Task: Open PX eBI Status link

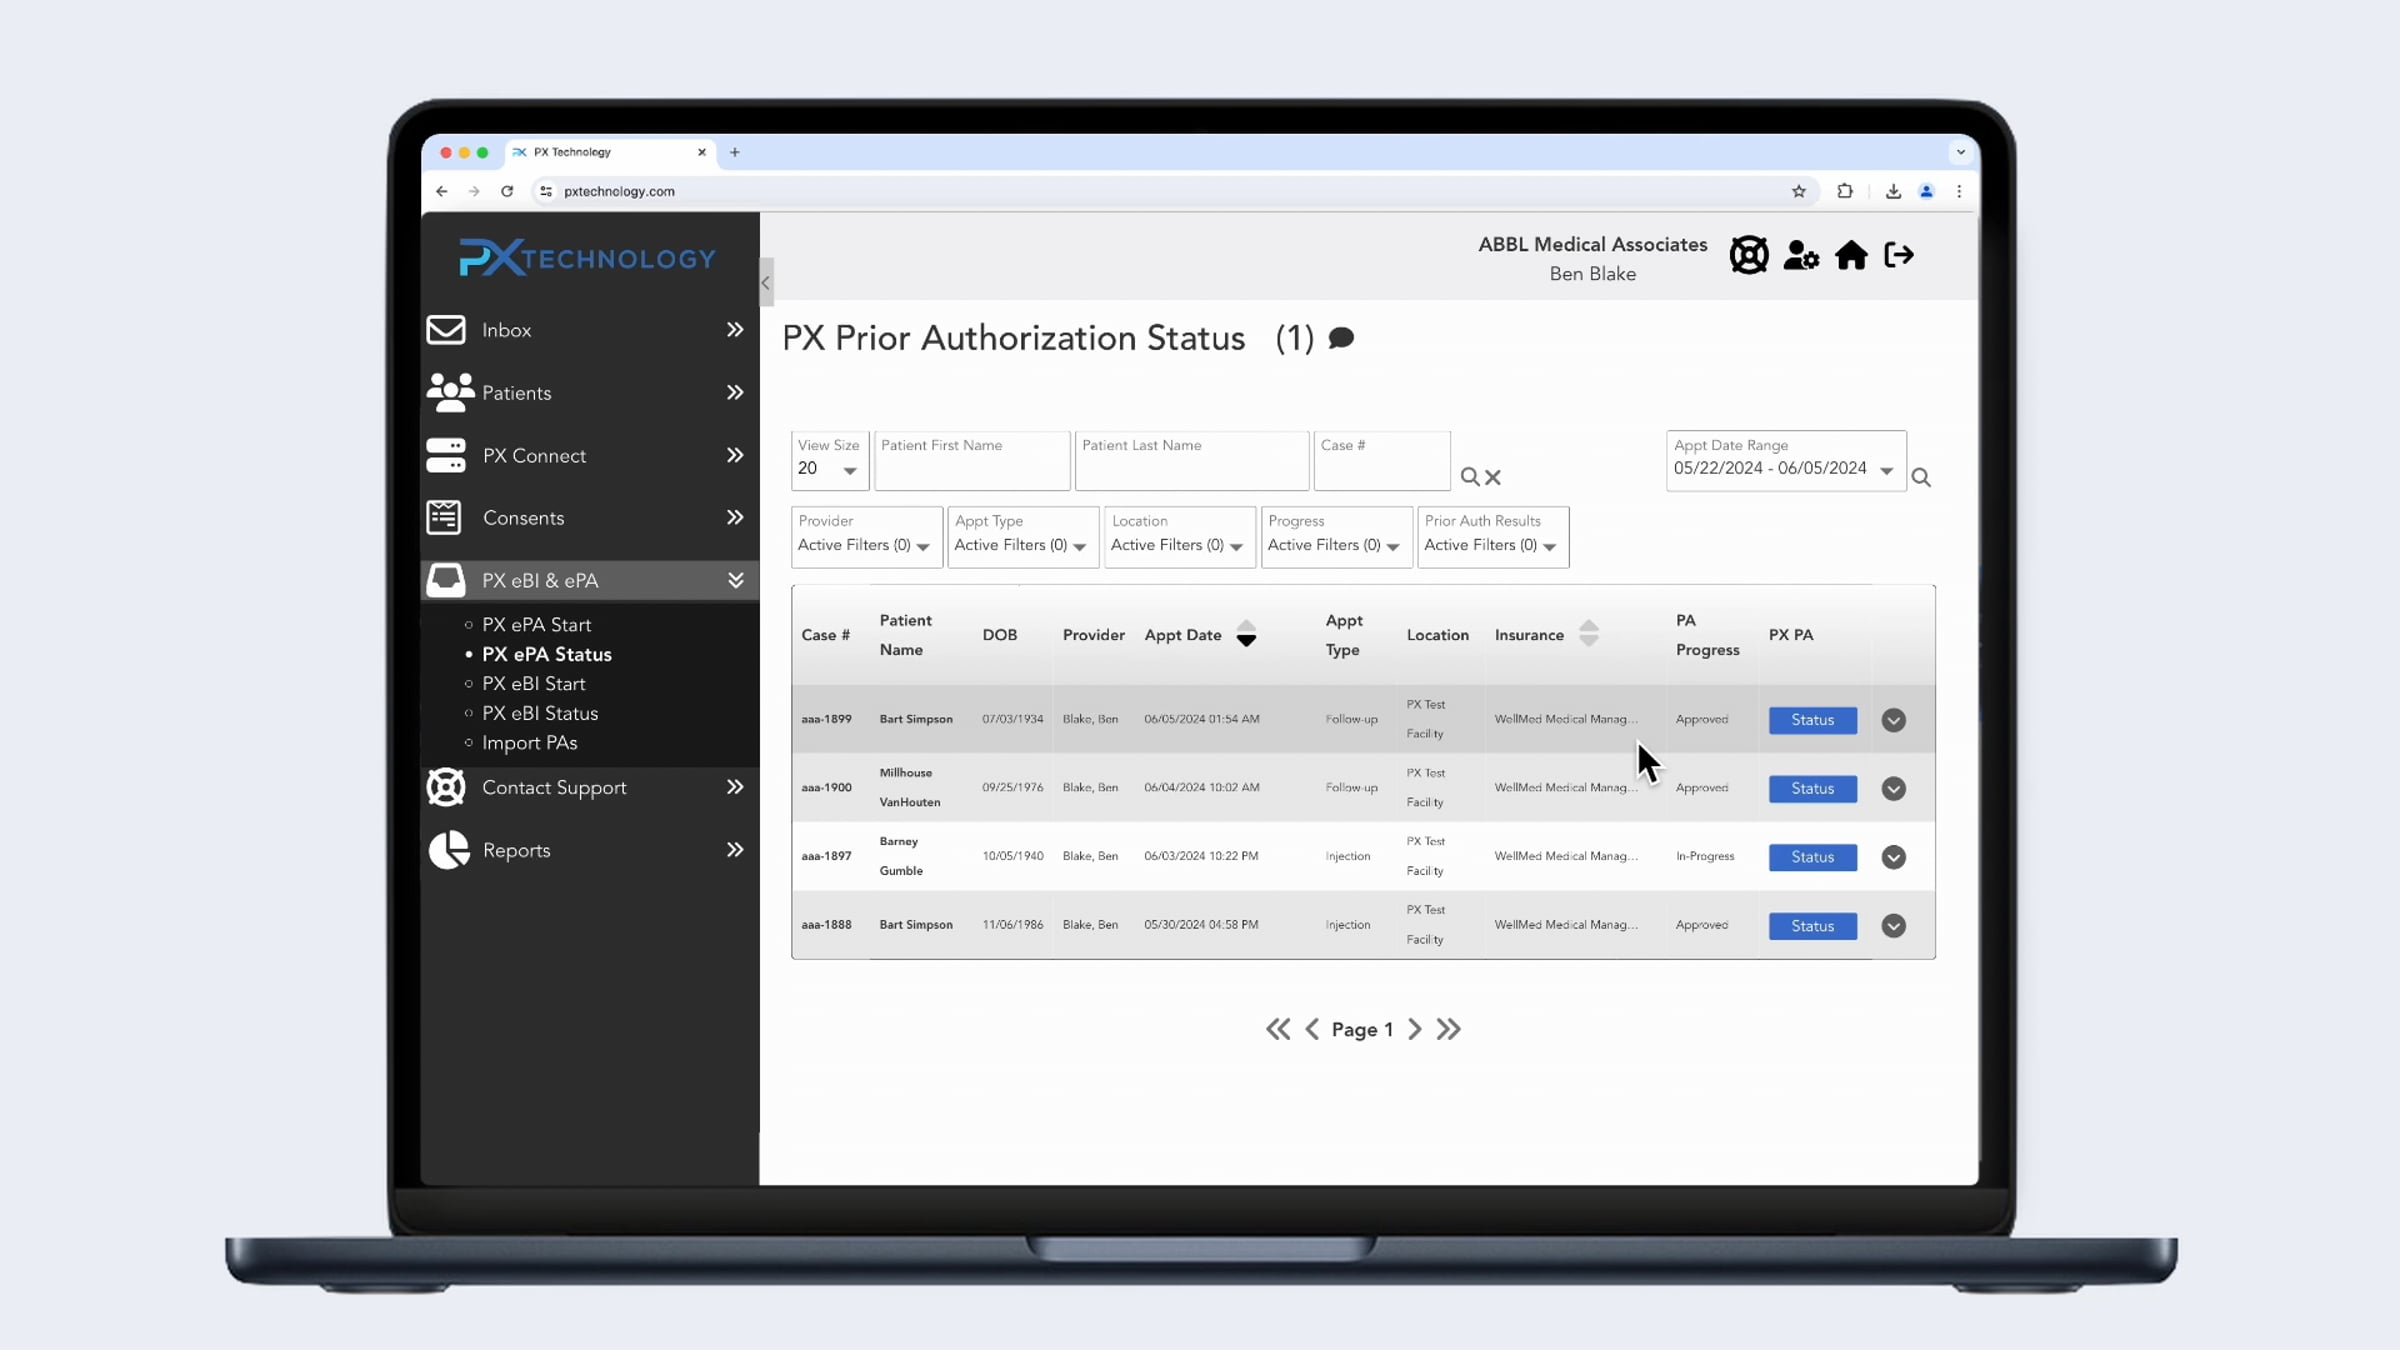Action: point(540,713)
